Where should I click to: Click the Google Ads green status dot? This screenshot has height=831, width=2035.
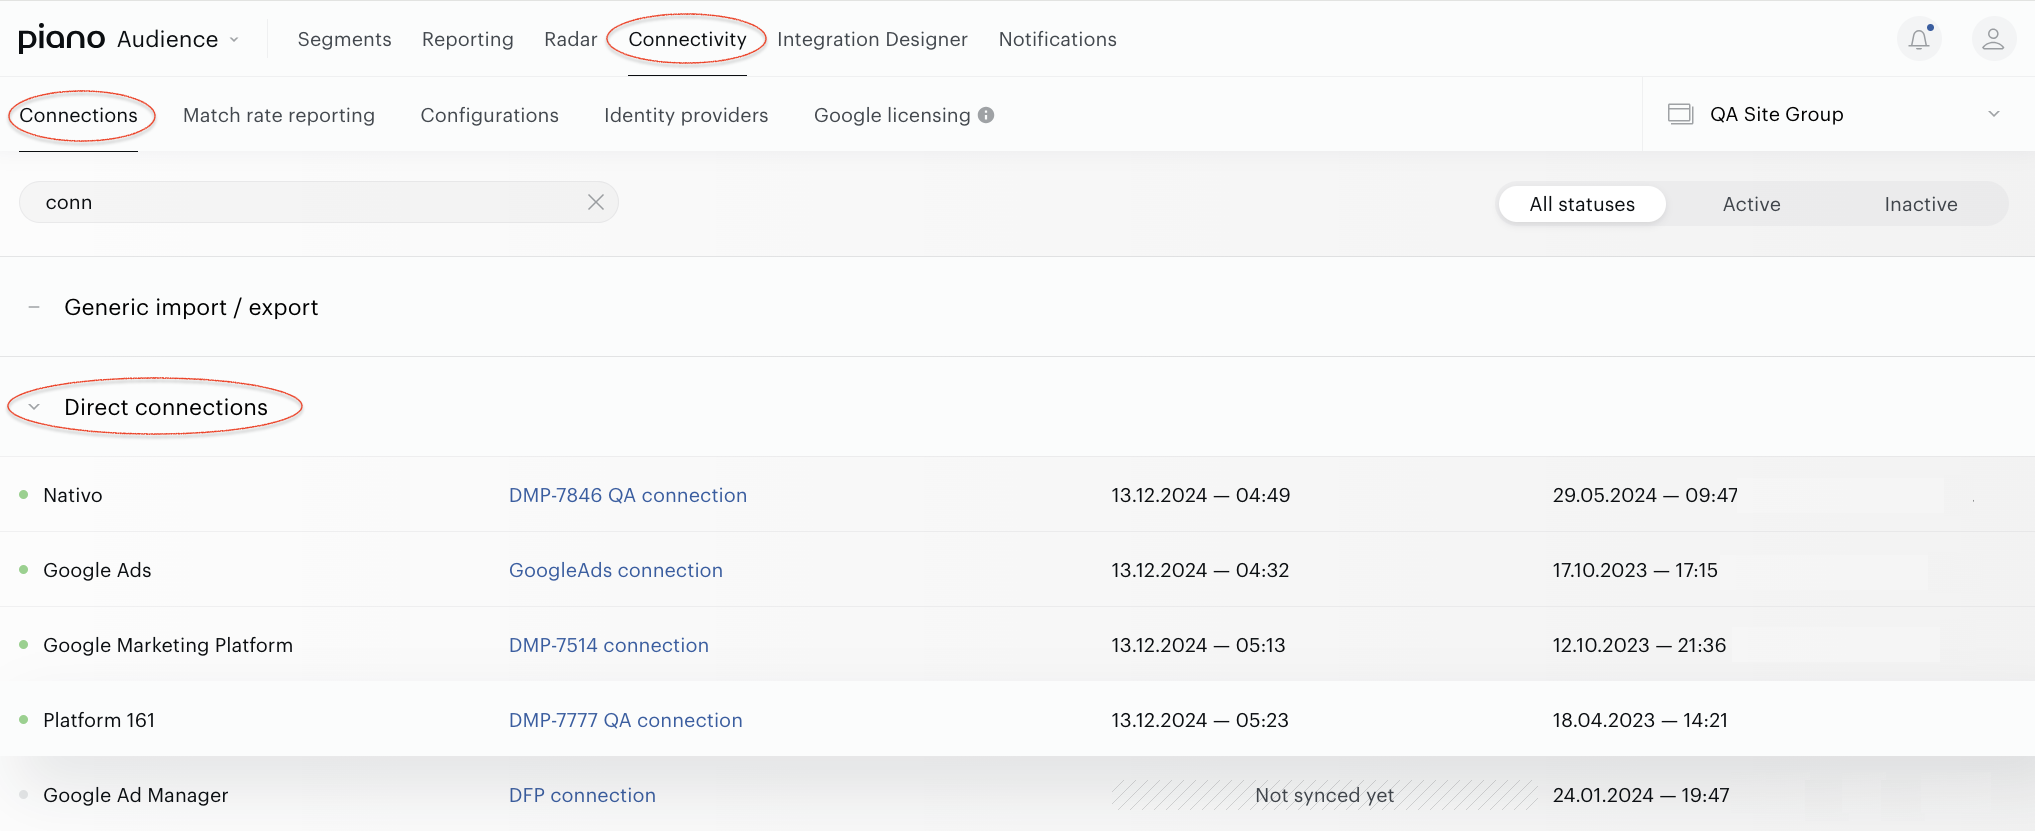pyautogui.click(x=23, y=569)
